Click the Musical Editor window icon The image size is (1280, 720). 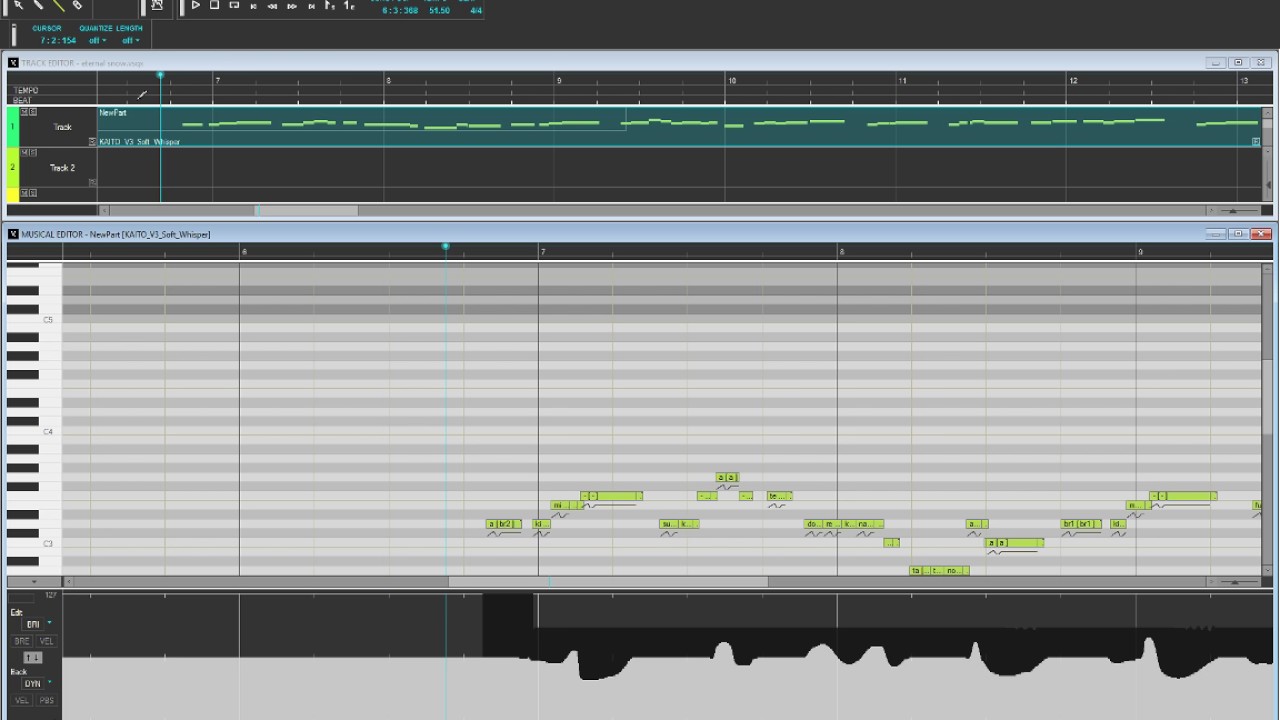coord(13,234)
